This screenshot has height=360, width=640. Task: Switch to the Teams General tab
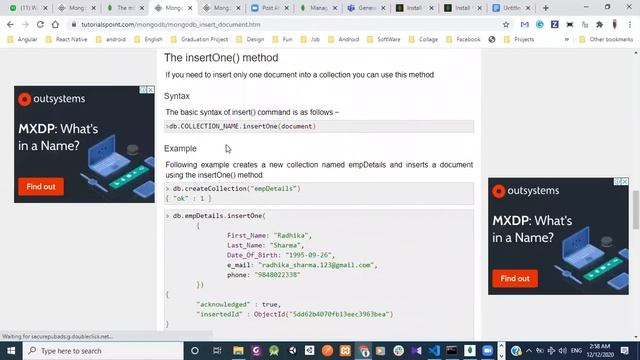point(365,8)
